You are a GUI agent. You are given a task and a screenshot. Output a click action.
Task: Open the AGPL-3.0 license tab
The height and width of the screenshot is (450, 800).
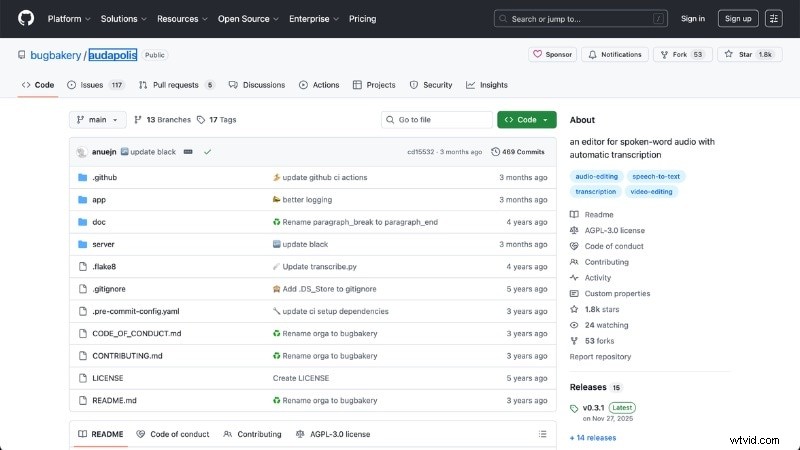333,434
